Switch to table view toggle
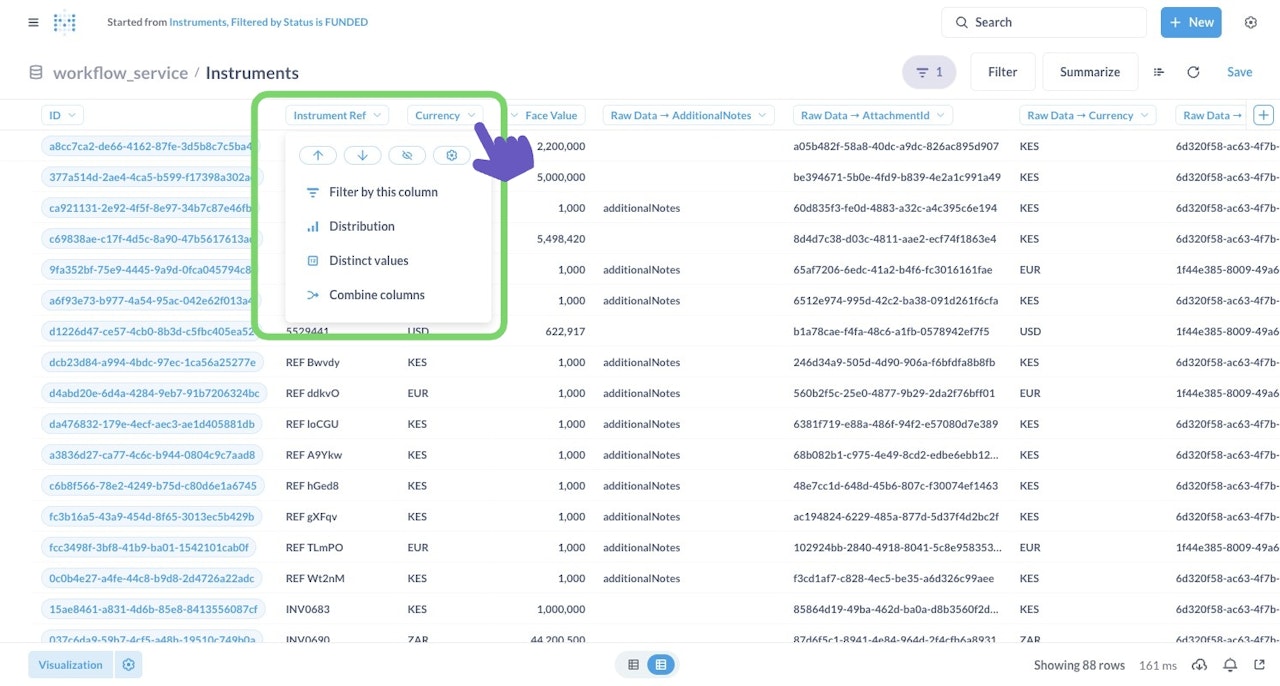Image resolution: width=1280 pixels, height=686 pixels. pos(660,665)
